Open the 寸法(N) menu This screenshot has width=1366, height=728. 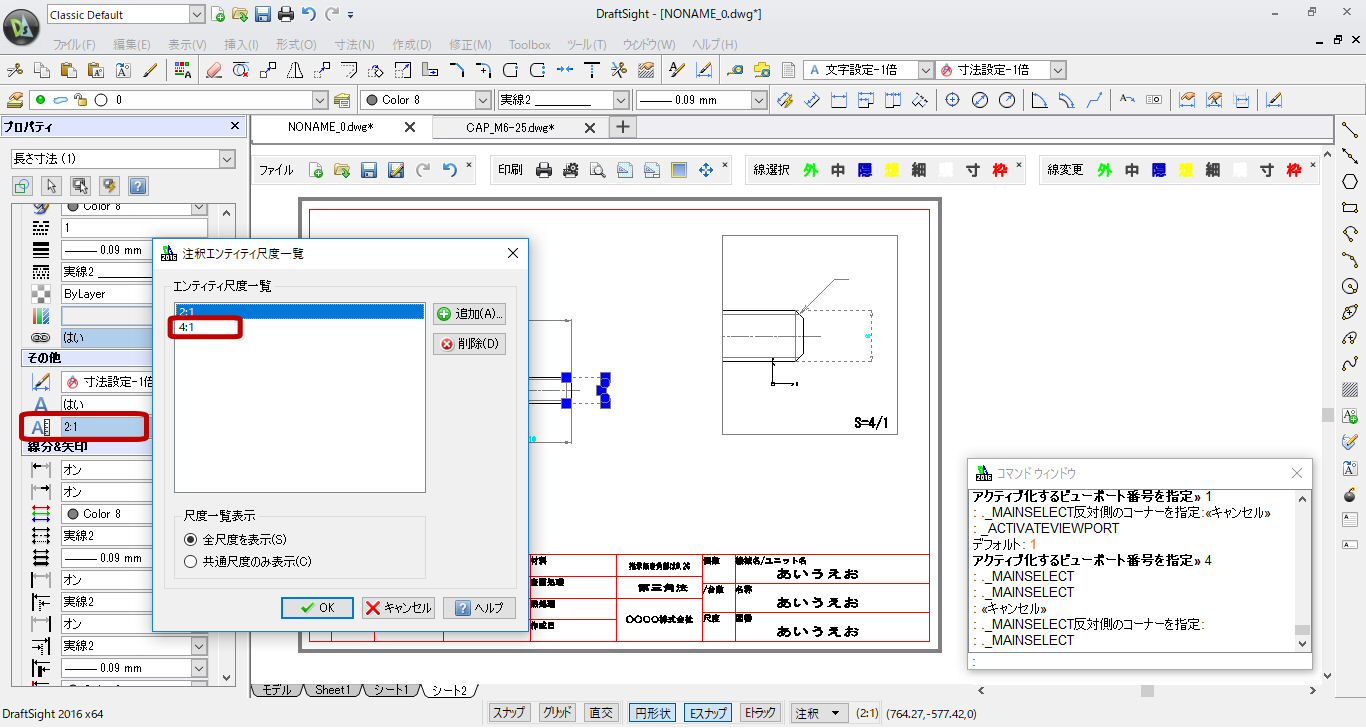point(354,45)
